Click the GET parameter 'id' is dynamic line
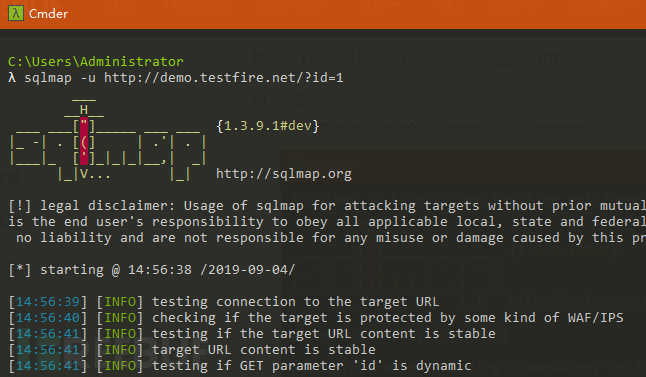The image size is (646, 377). (x=311, y=366)
